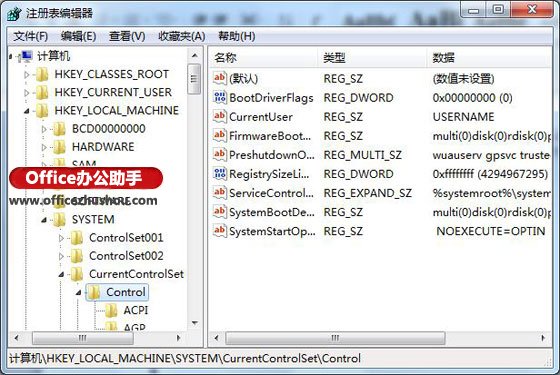Image resolution: width=560 pixels, height=375 pixels.
Task: Open the 编辑(E) menu
Action: [x=78, y=36]
